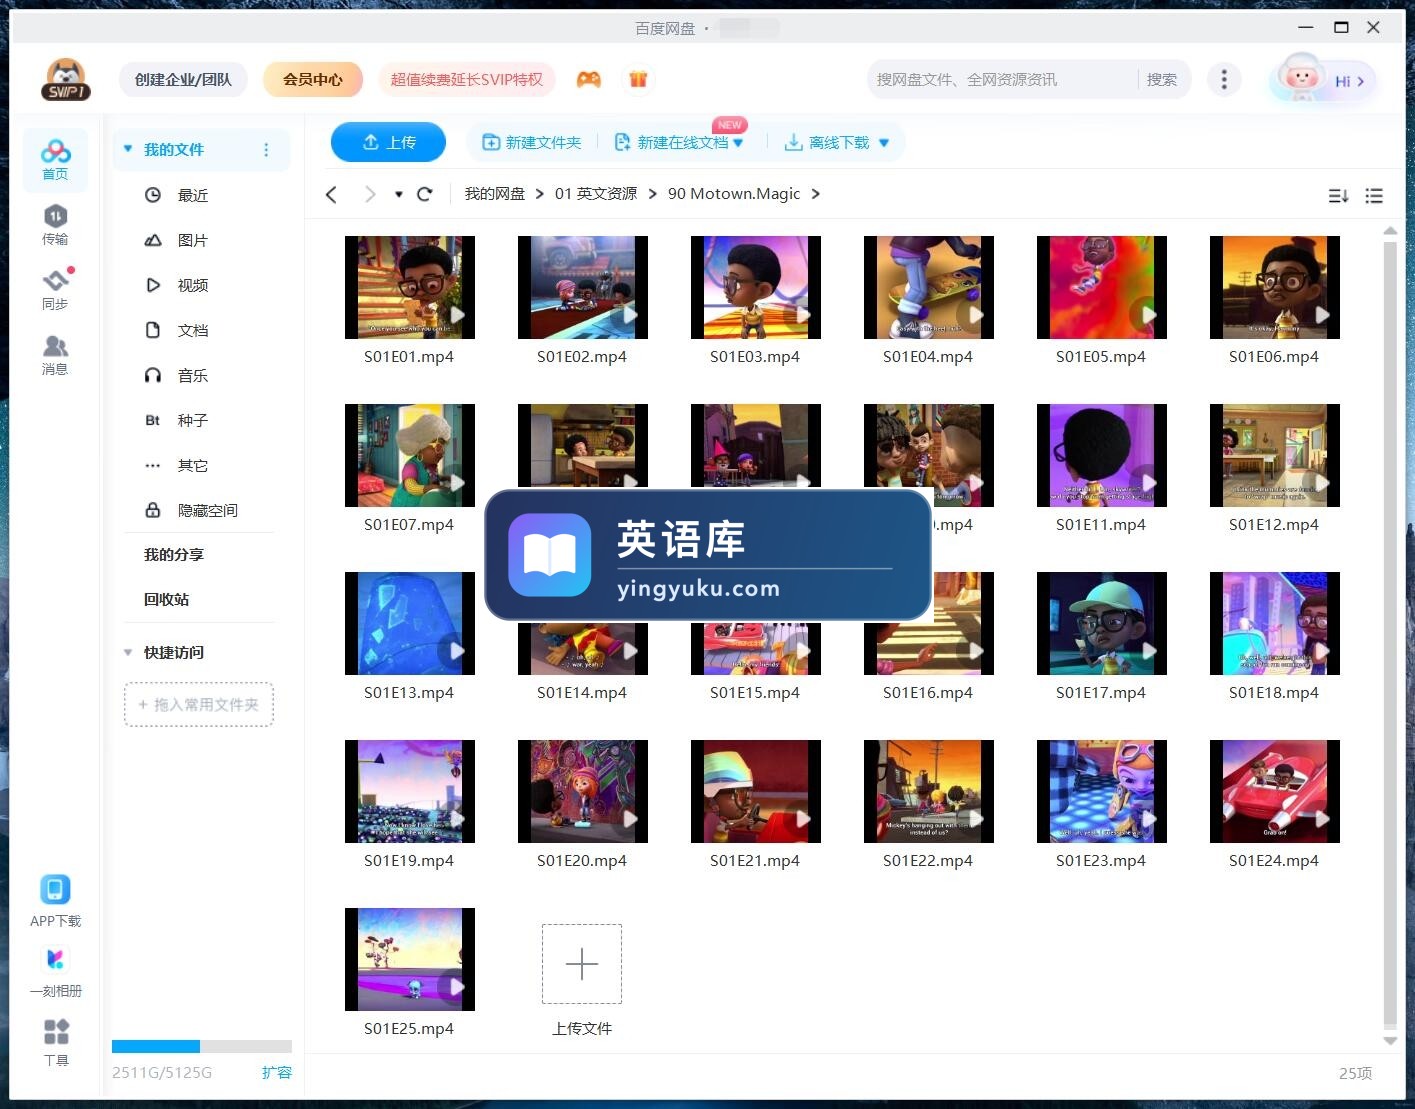Select S01E03.mp4 thumbnail
This screenshot has width=1415, height=1109.
coord(755,287)
